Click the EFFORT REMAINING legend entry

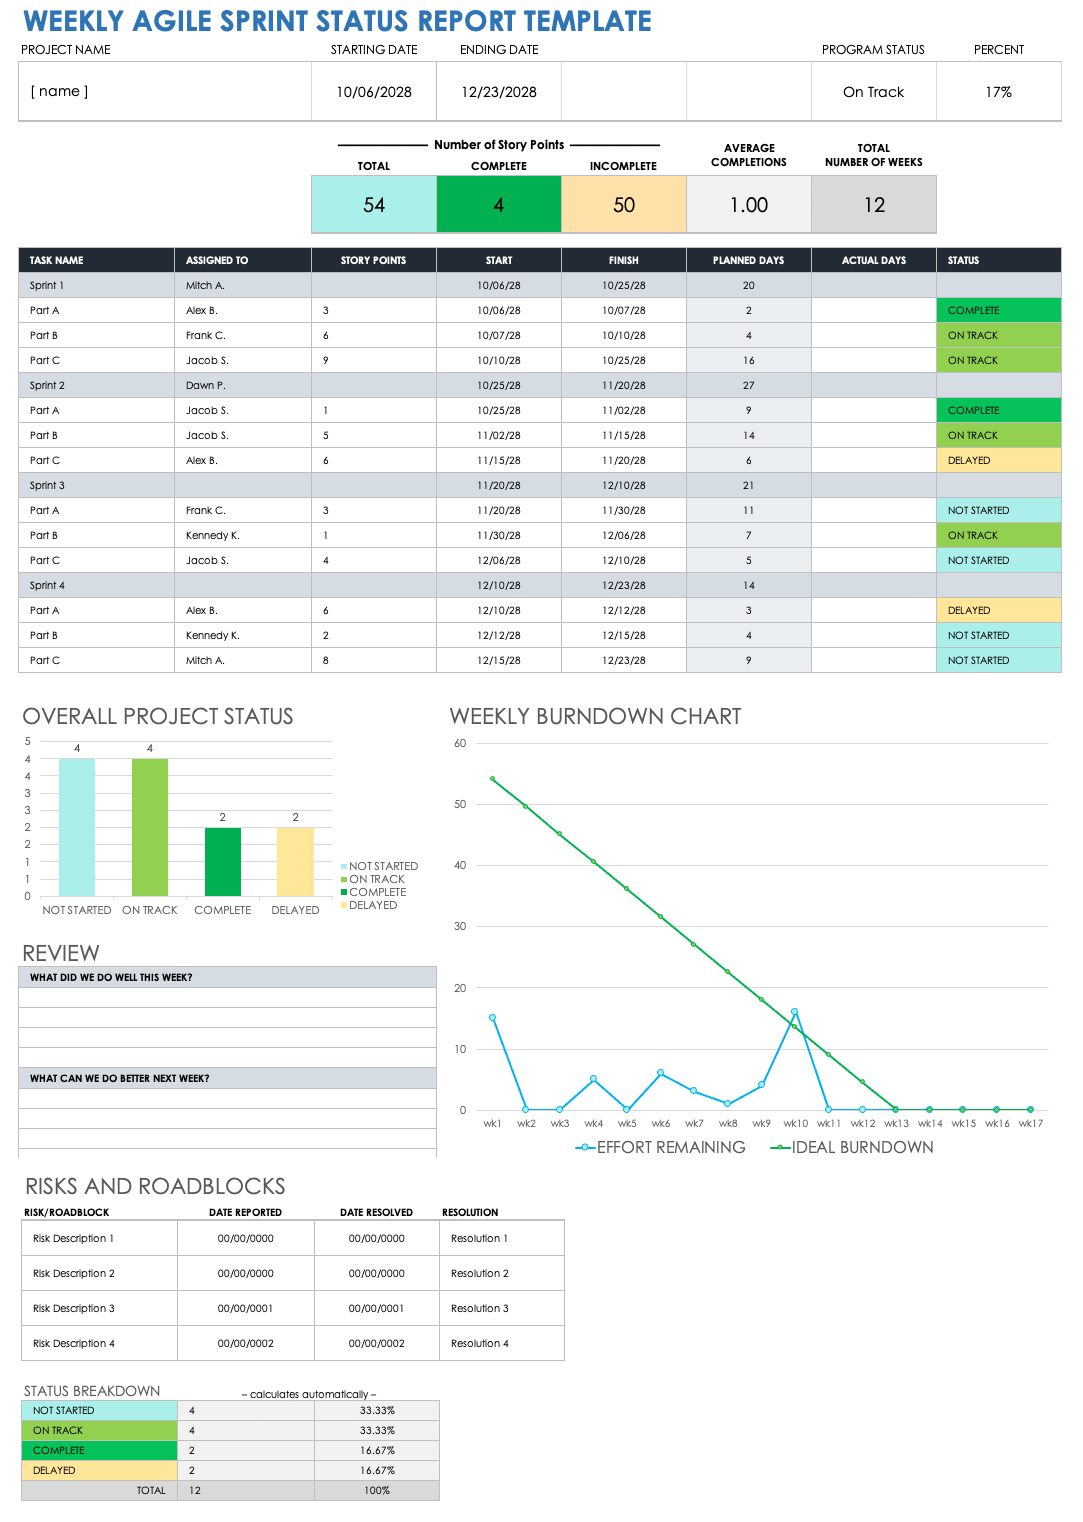point(661,1148)
